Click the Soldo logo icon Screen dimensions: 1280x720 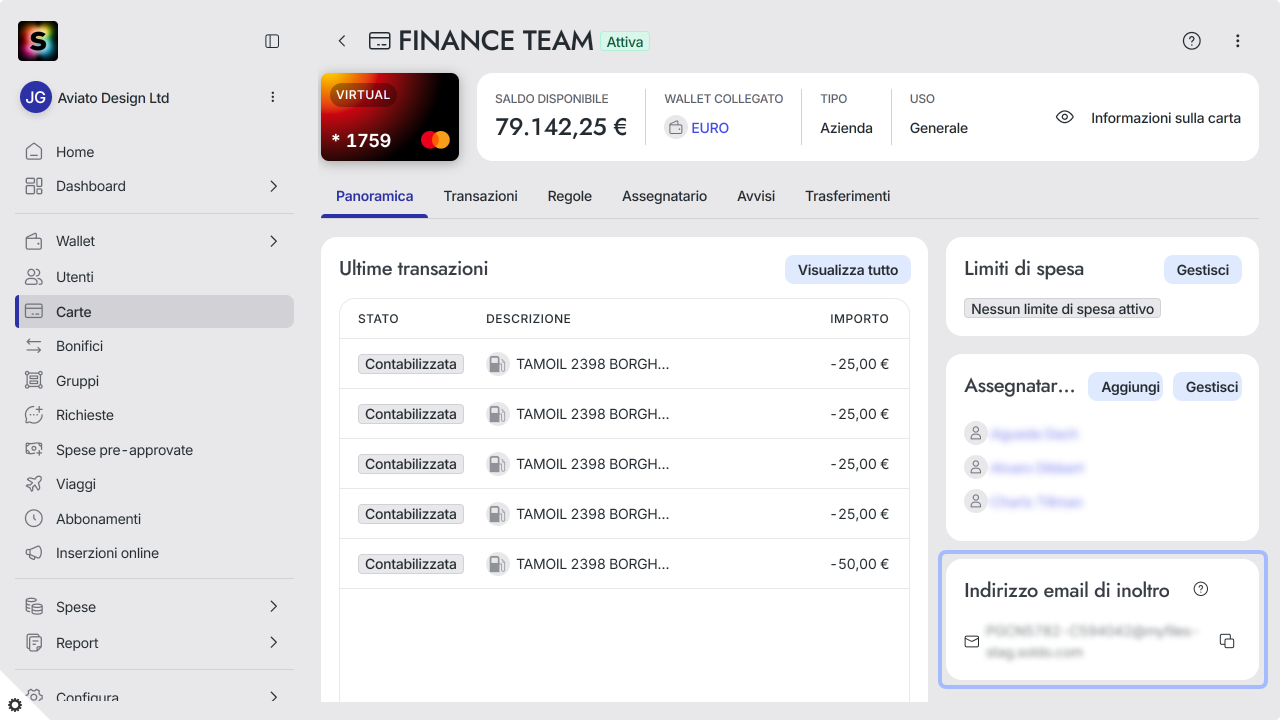38,41
